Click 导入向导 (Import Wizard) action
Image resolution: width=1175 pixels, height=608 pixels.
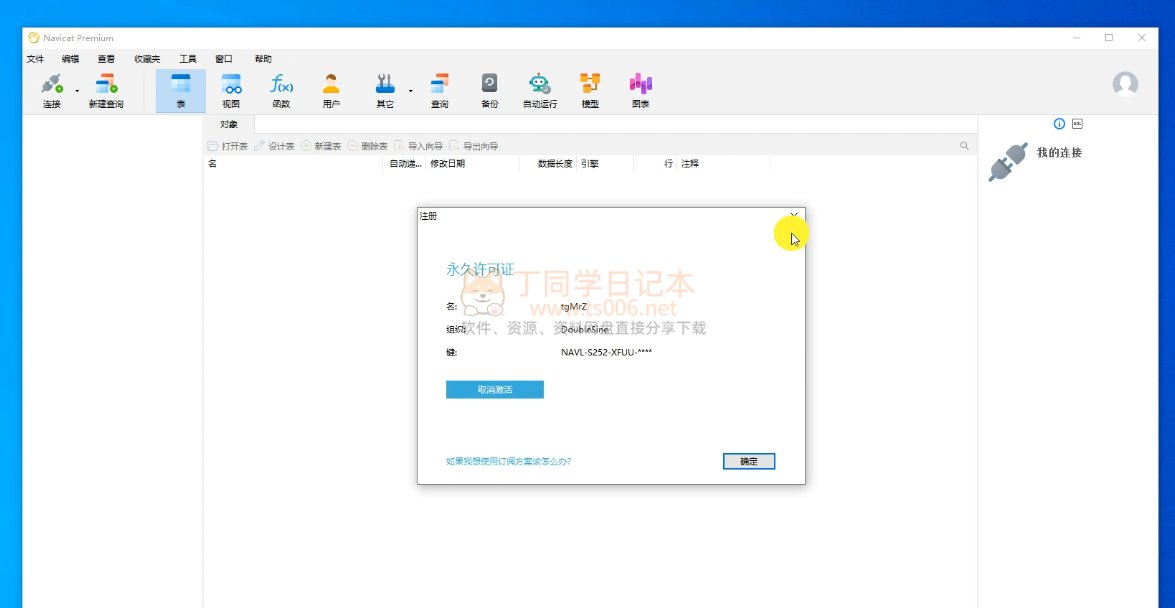click(418, 146)
